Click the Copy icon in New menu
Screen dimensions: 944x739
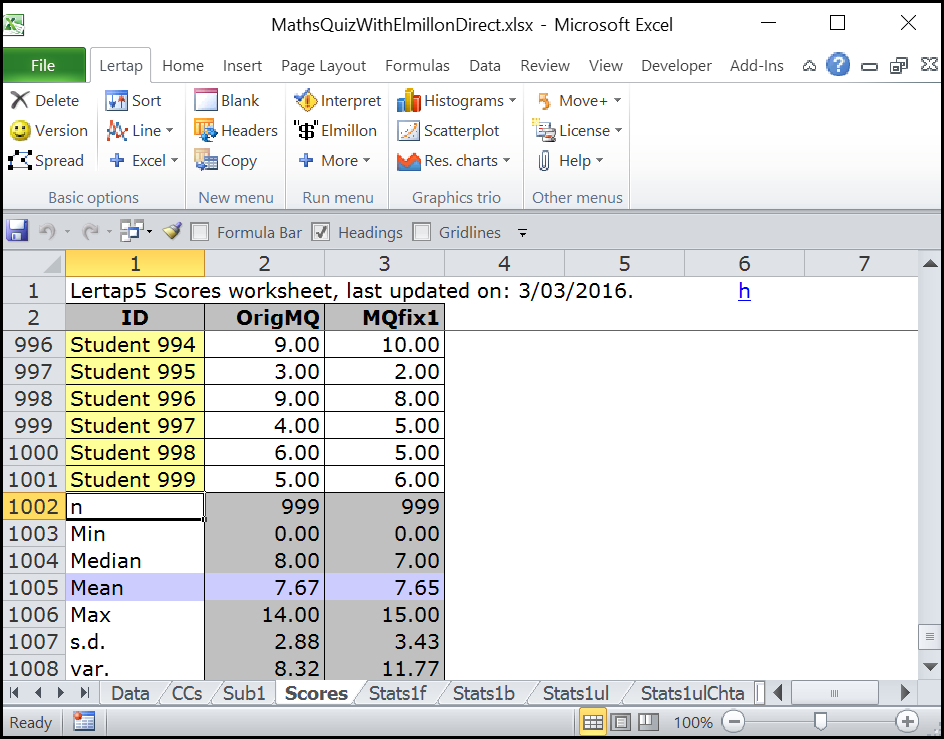(205, 160)
